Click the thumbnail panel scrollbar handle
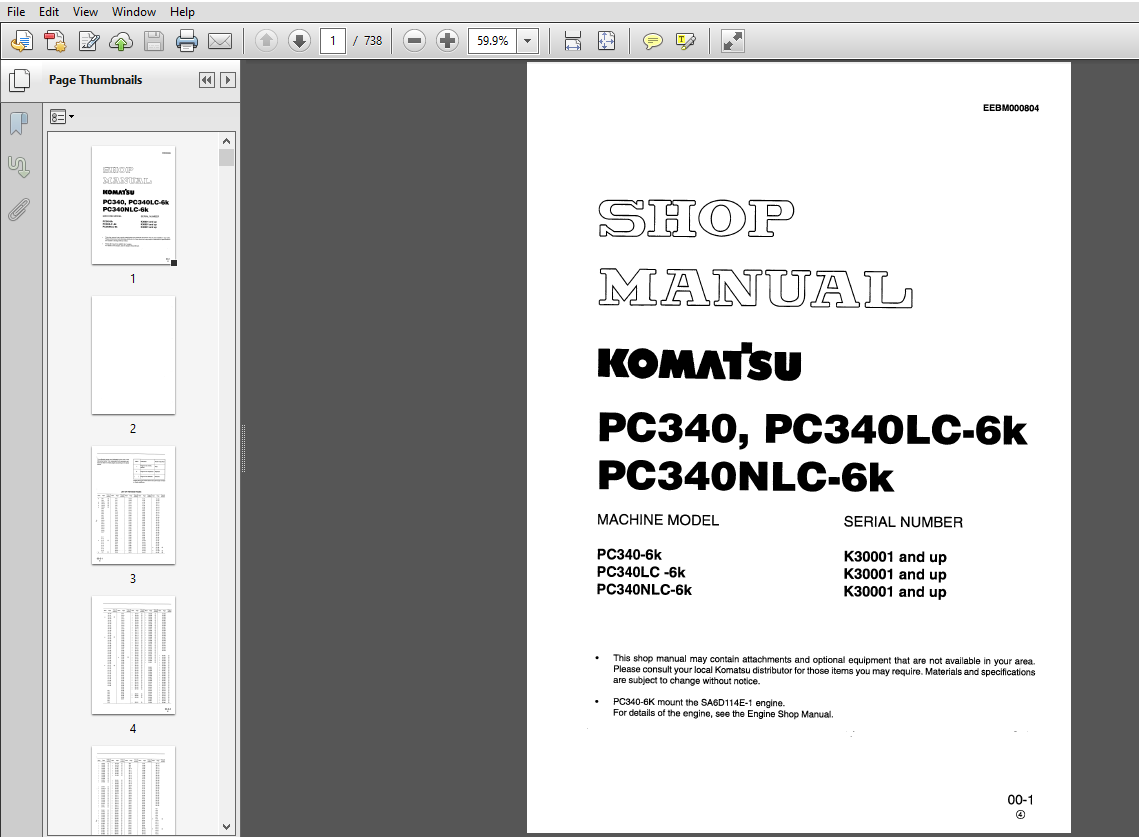The height and width of the screenshot is (837, 1139). (227, 158)
